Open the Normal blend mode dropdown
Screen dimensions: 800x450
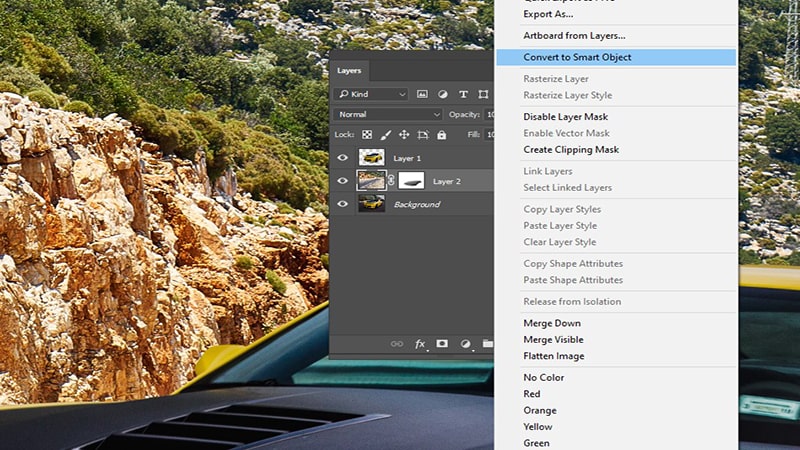388,114
